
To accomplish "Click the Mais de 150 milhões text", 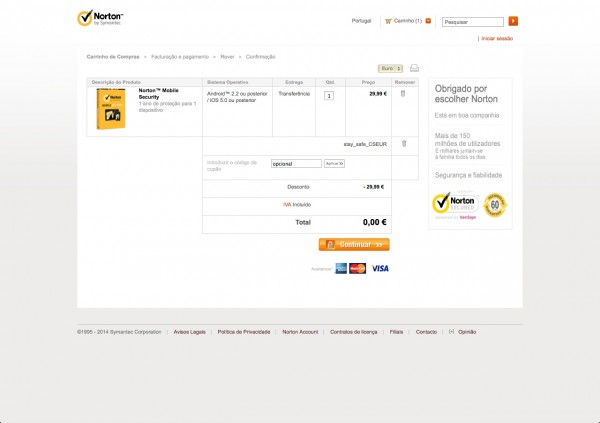I will click(x=467, y=139).
